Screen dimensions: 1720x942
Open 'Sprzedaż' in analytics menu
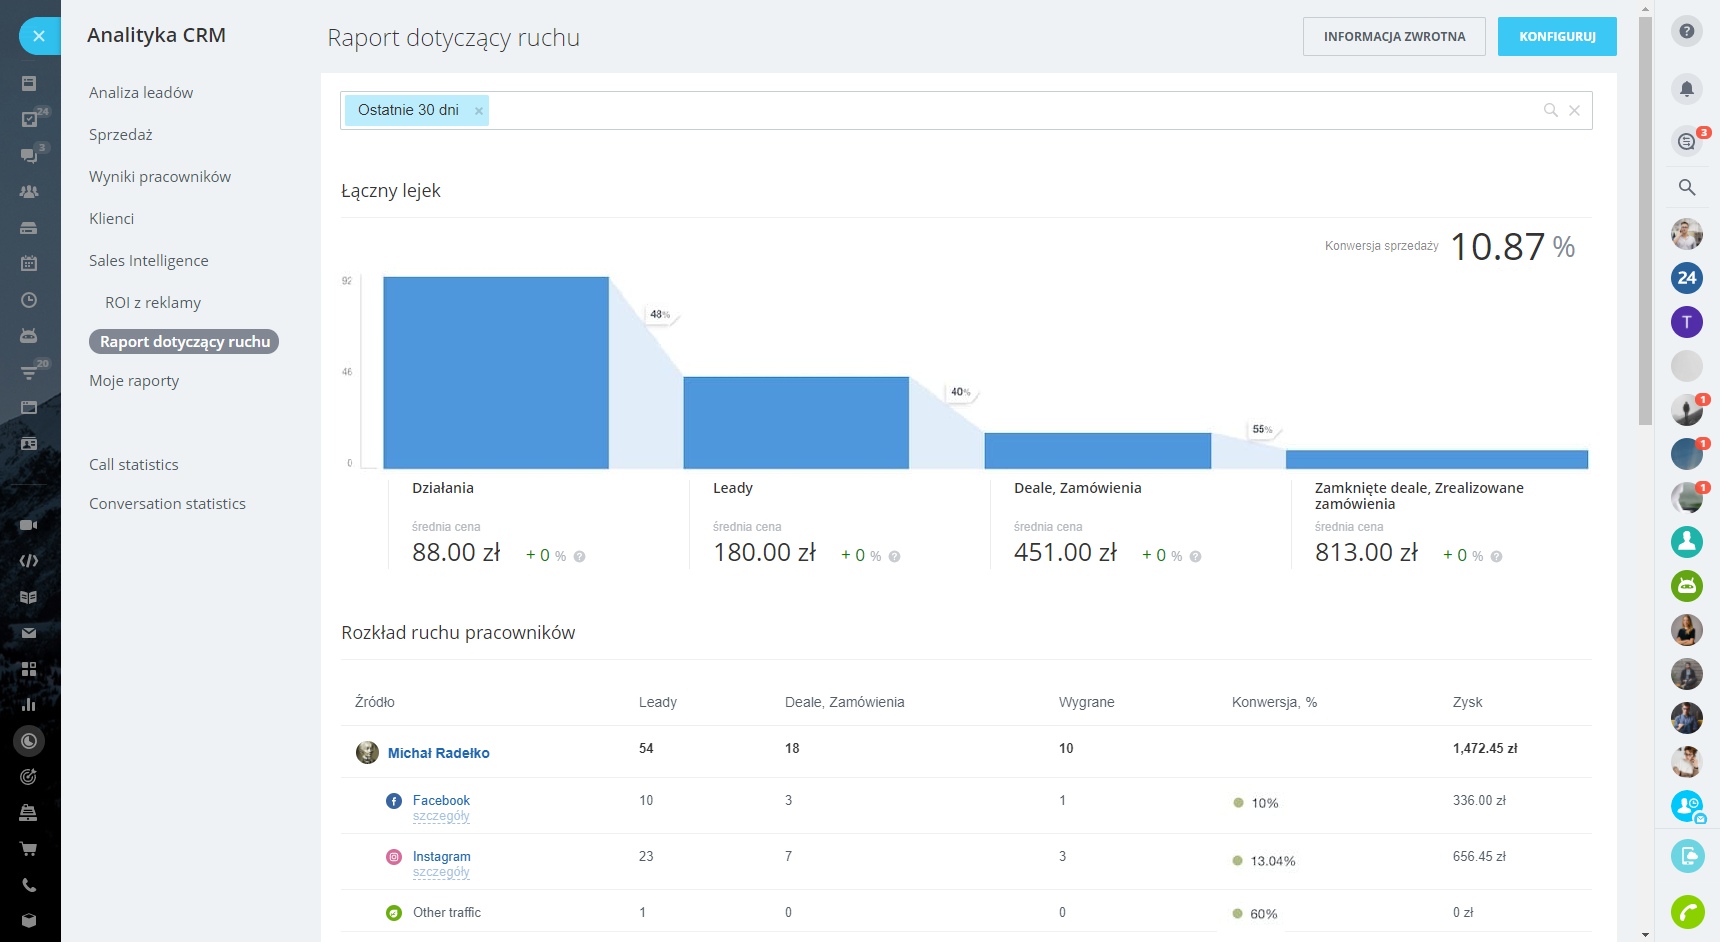tap(121, 135)
